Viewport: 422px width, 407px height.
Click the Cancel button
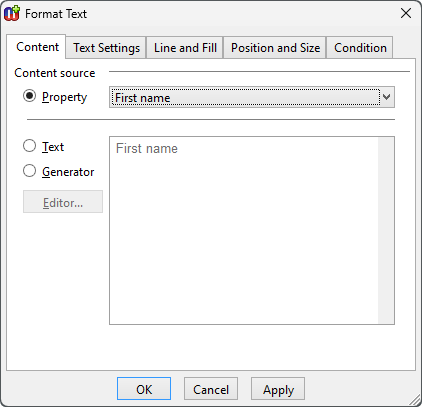tap(211, 389)
